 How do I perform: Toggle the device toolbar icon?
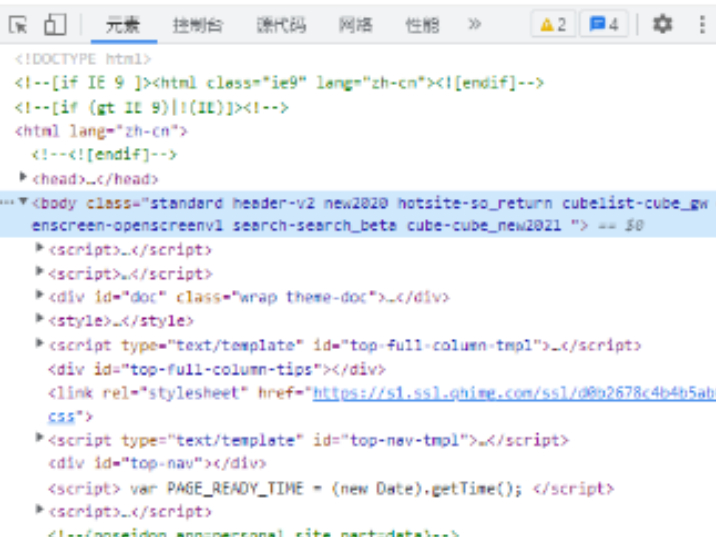click(55, 24)
